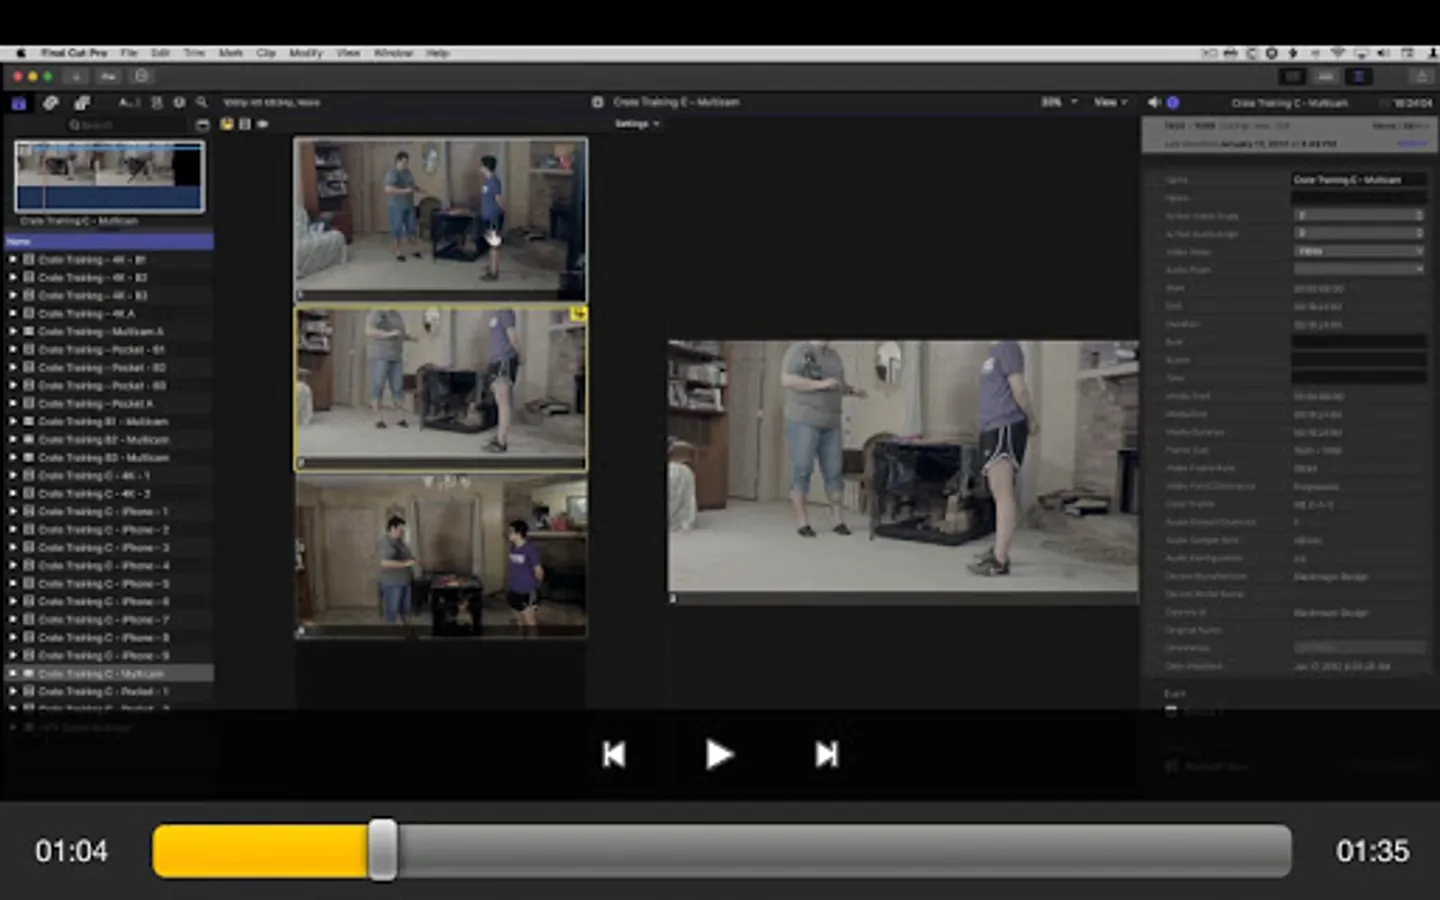This screenshot has width=1440, height=900.
Task: Expand Crate Training - Multicam A clip
Action: click(x=13, y=331)
